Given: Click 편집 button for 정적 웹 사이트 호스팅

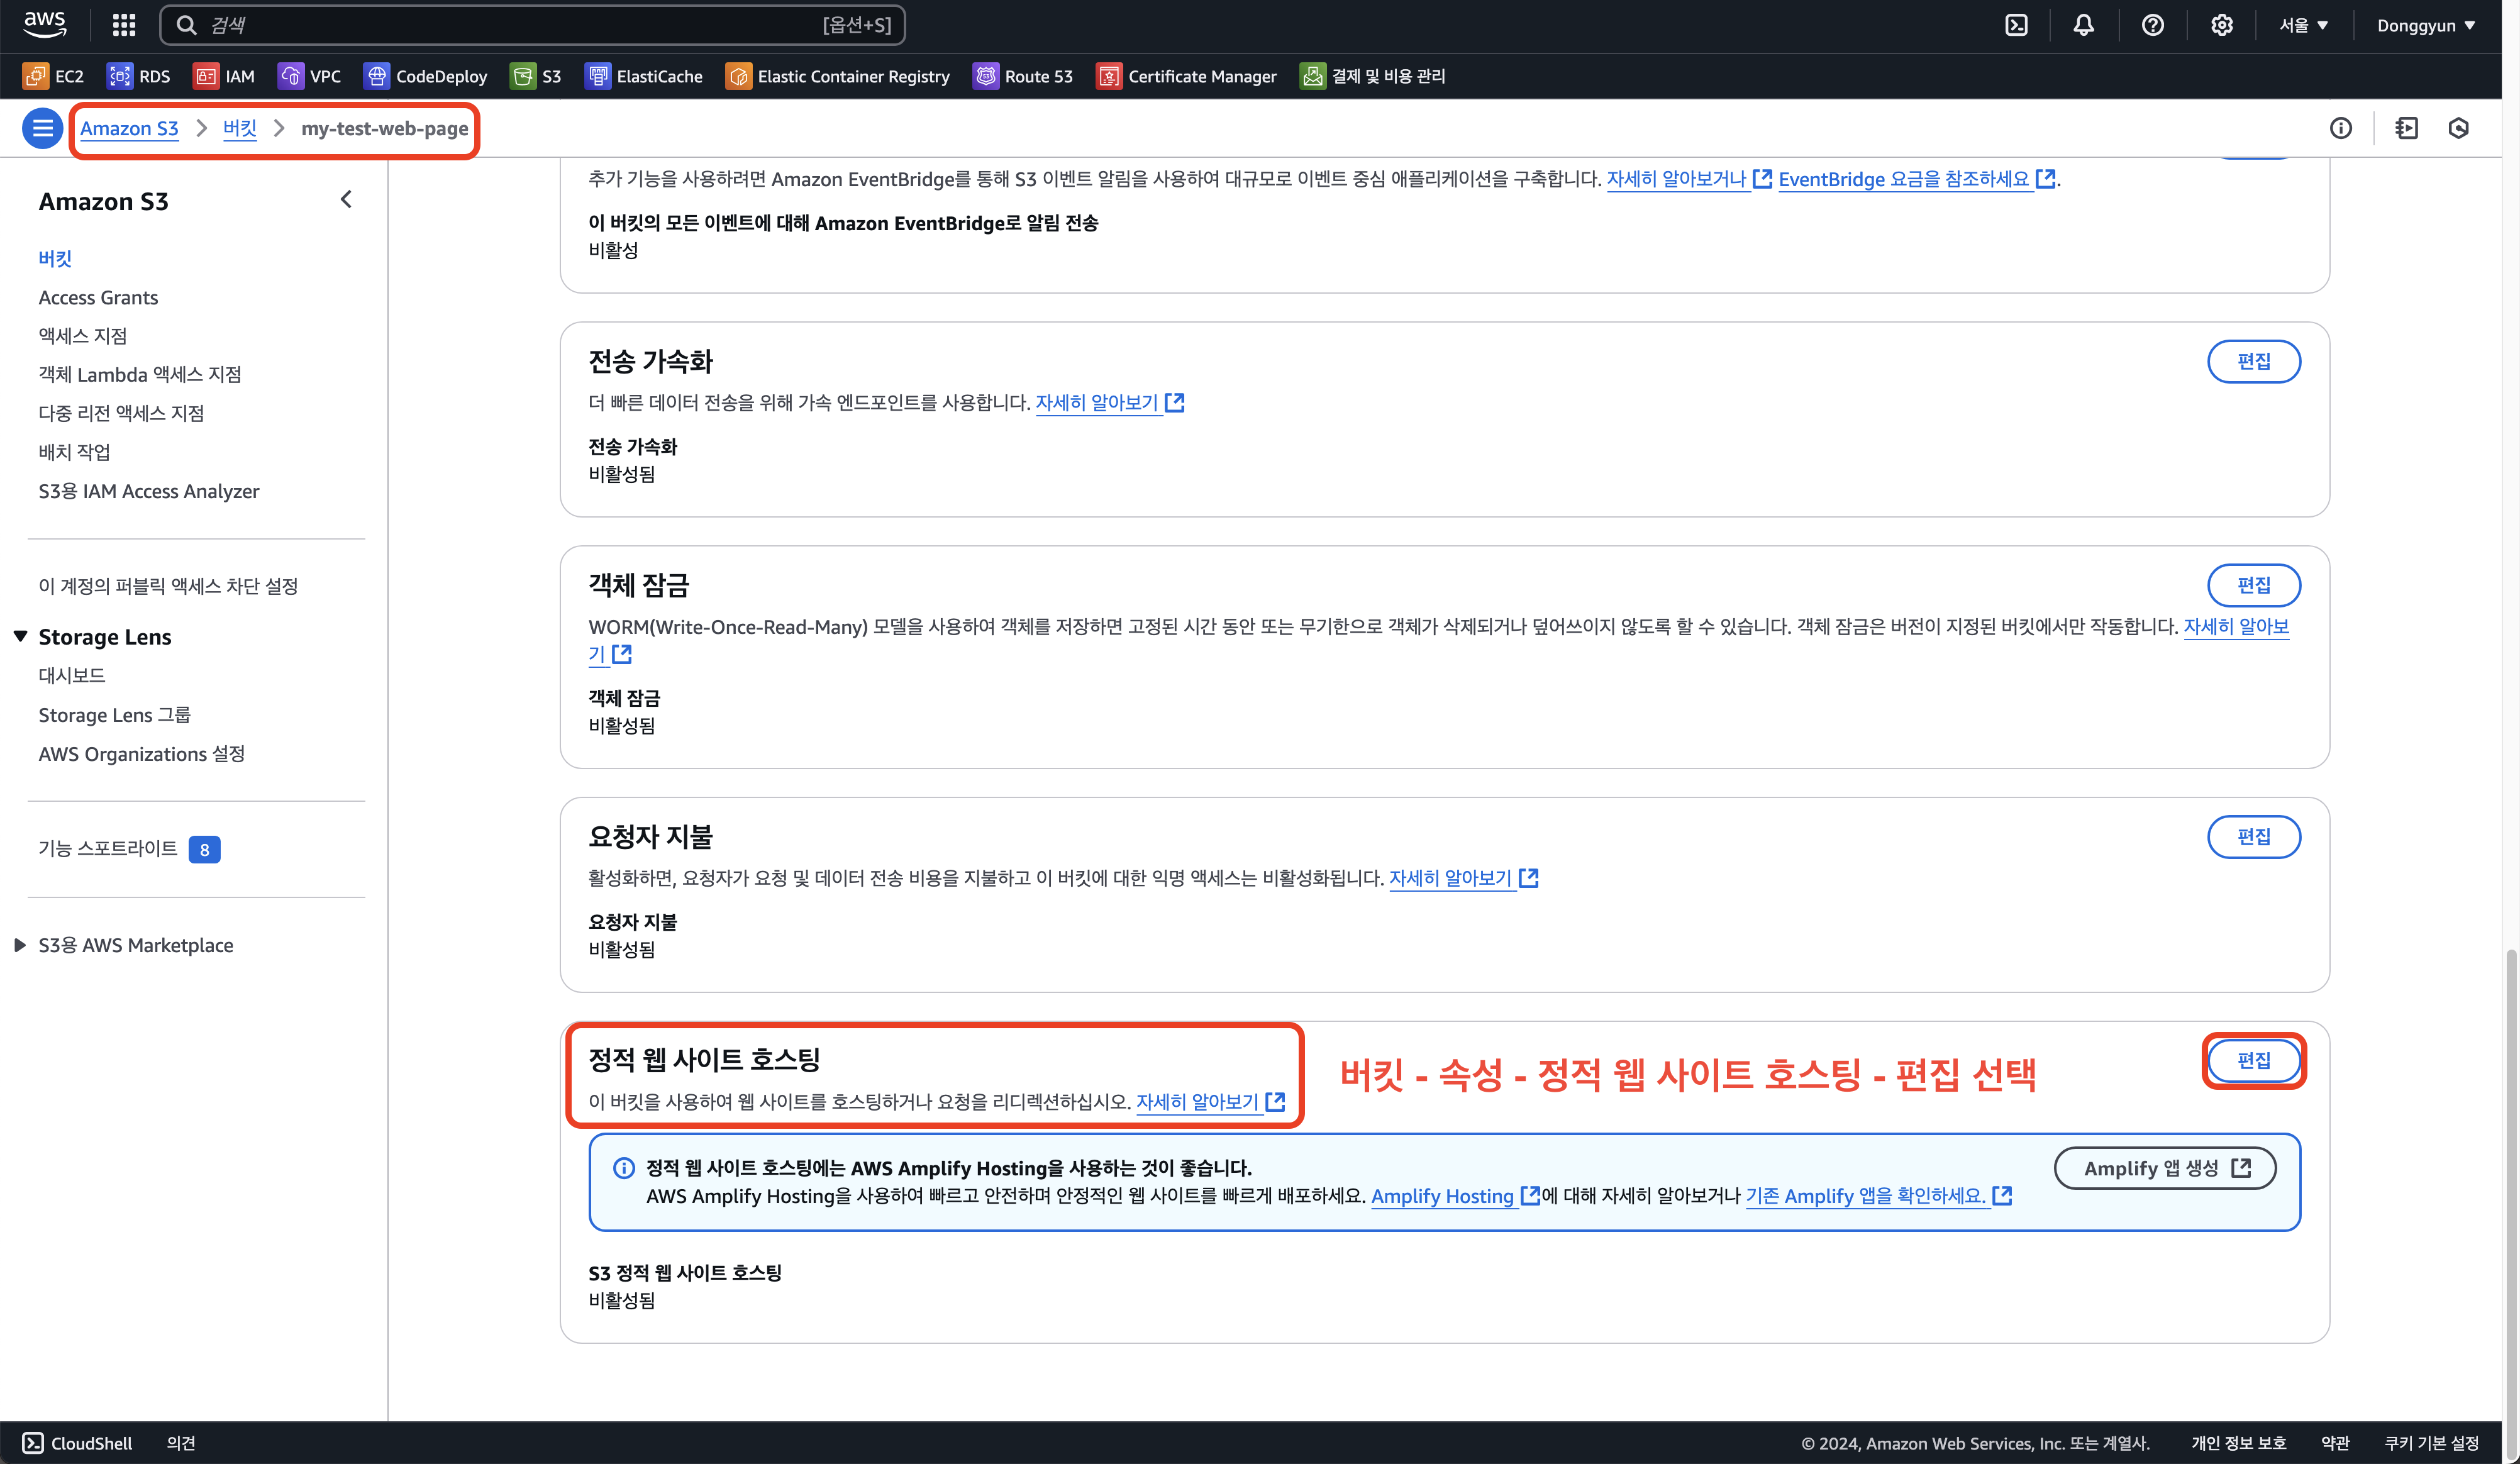Looking at the screenshot, I should click(2254, 1060).
